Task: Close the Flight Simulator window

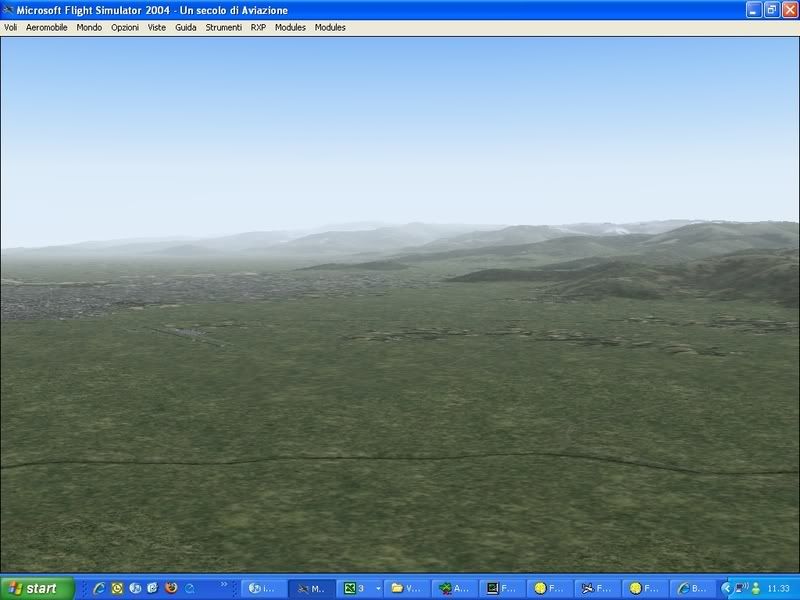Action: (790, 10)
